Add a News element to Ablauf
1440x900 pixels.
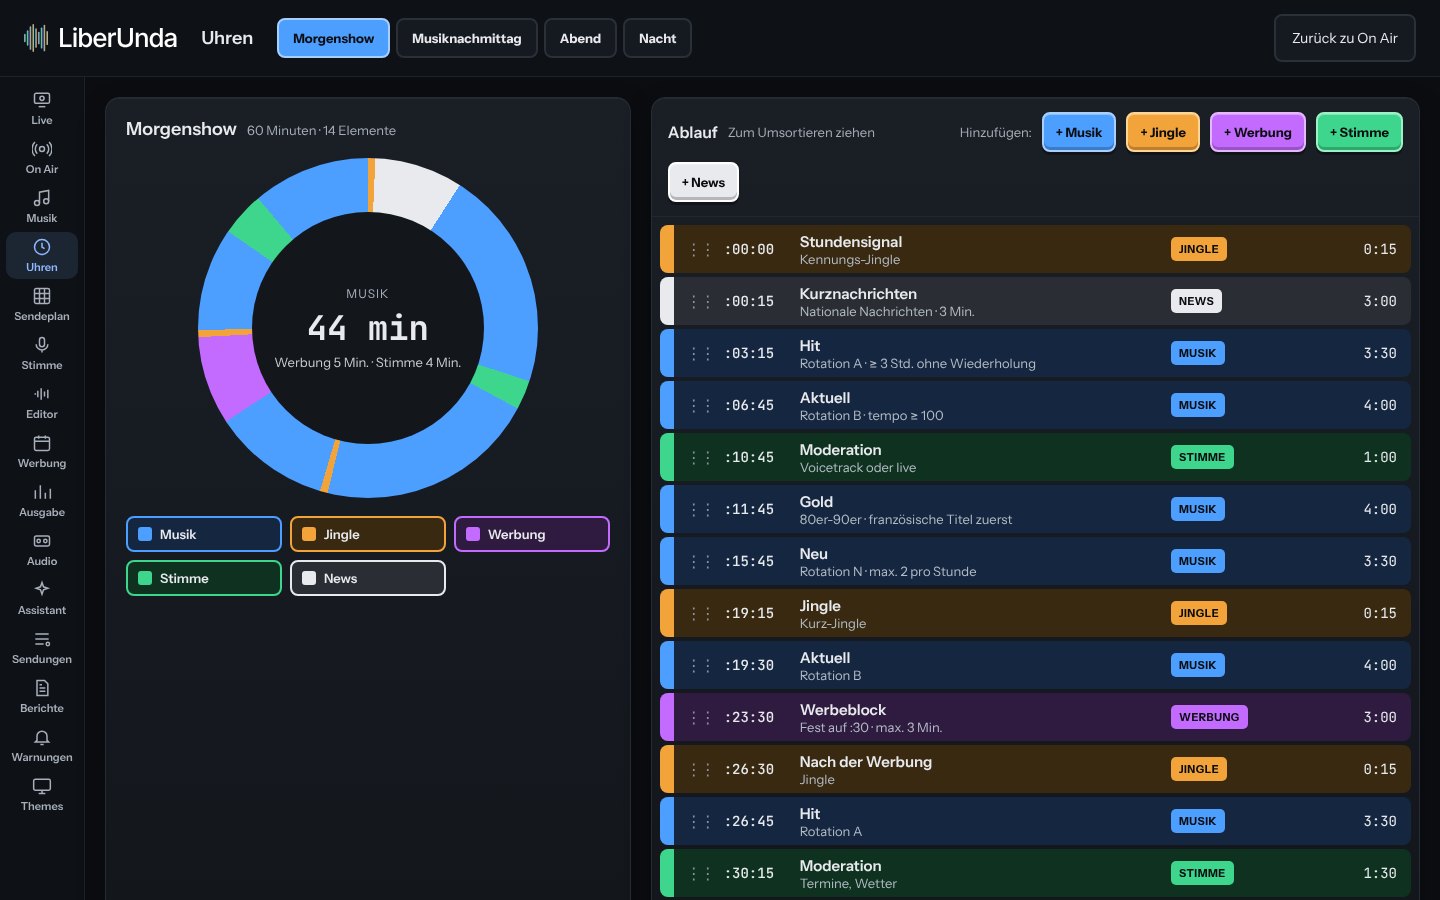703,182
